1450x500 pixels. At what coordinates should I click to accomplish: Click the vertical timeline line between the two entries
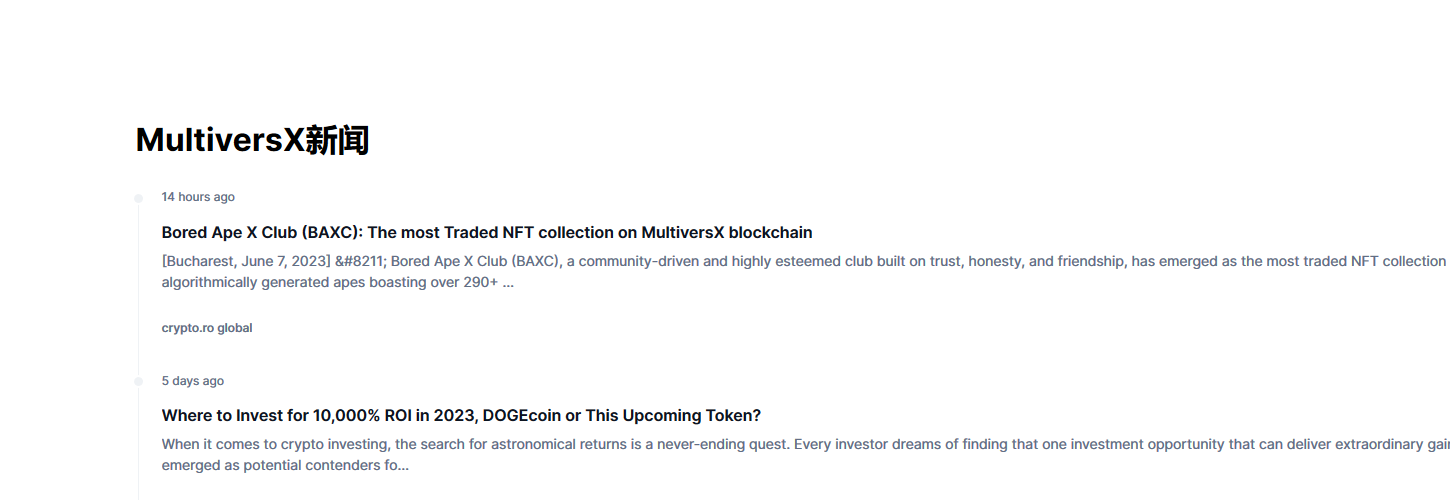139,290
